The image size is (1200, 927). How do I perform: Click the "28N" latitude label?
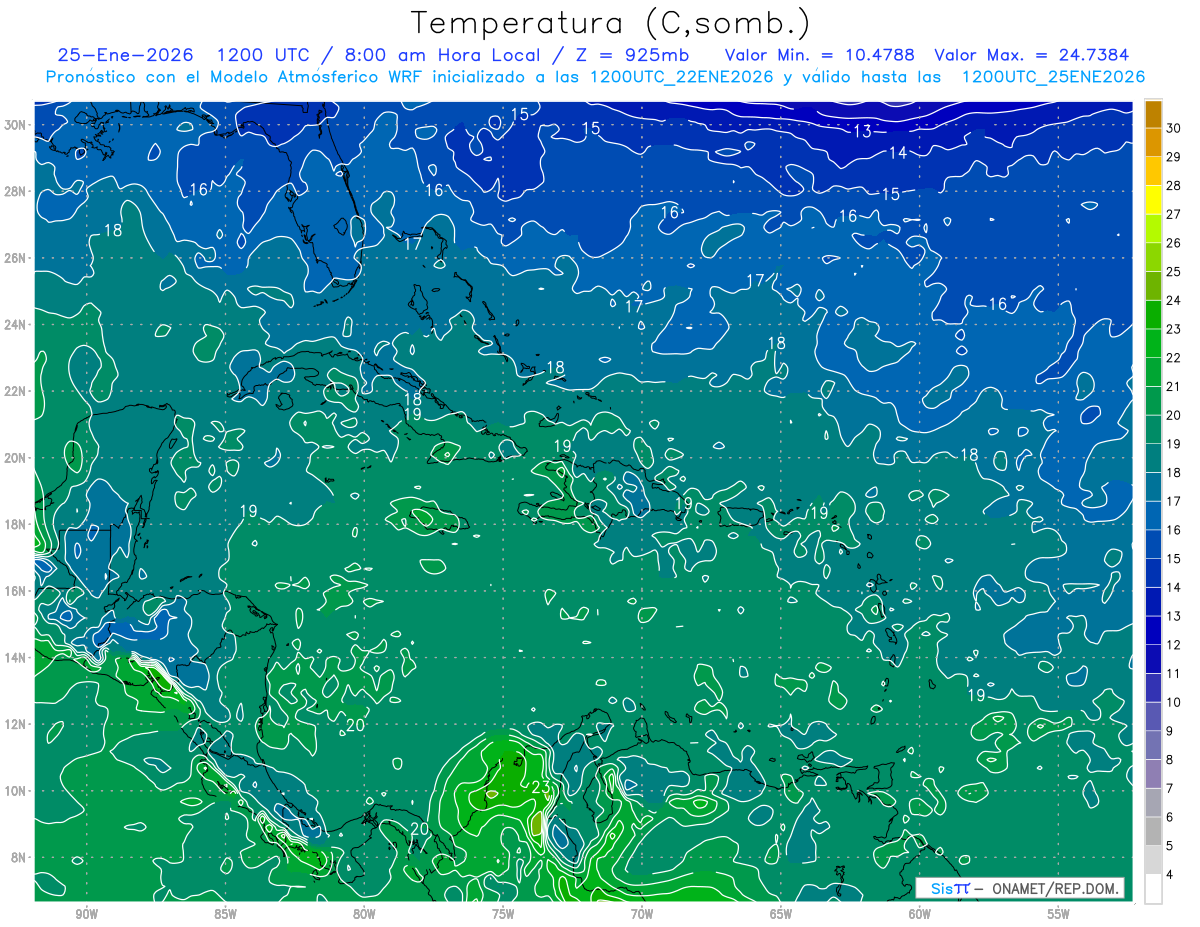pos(17,191)
